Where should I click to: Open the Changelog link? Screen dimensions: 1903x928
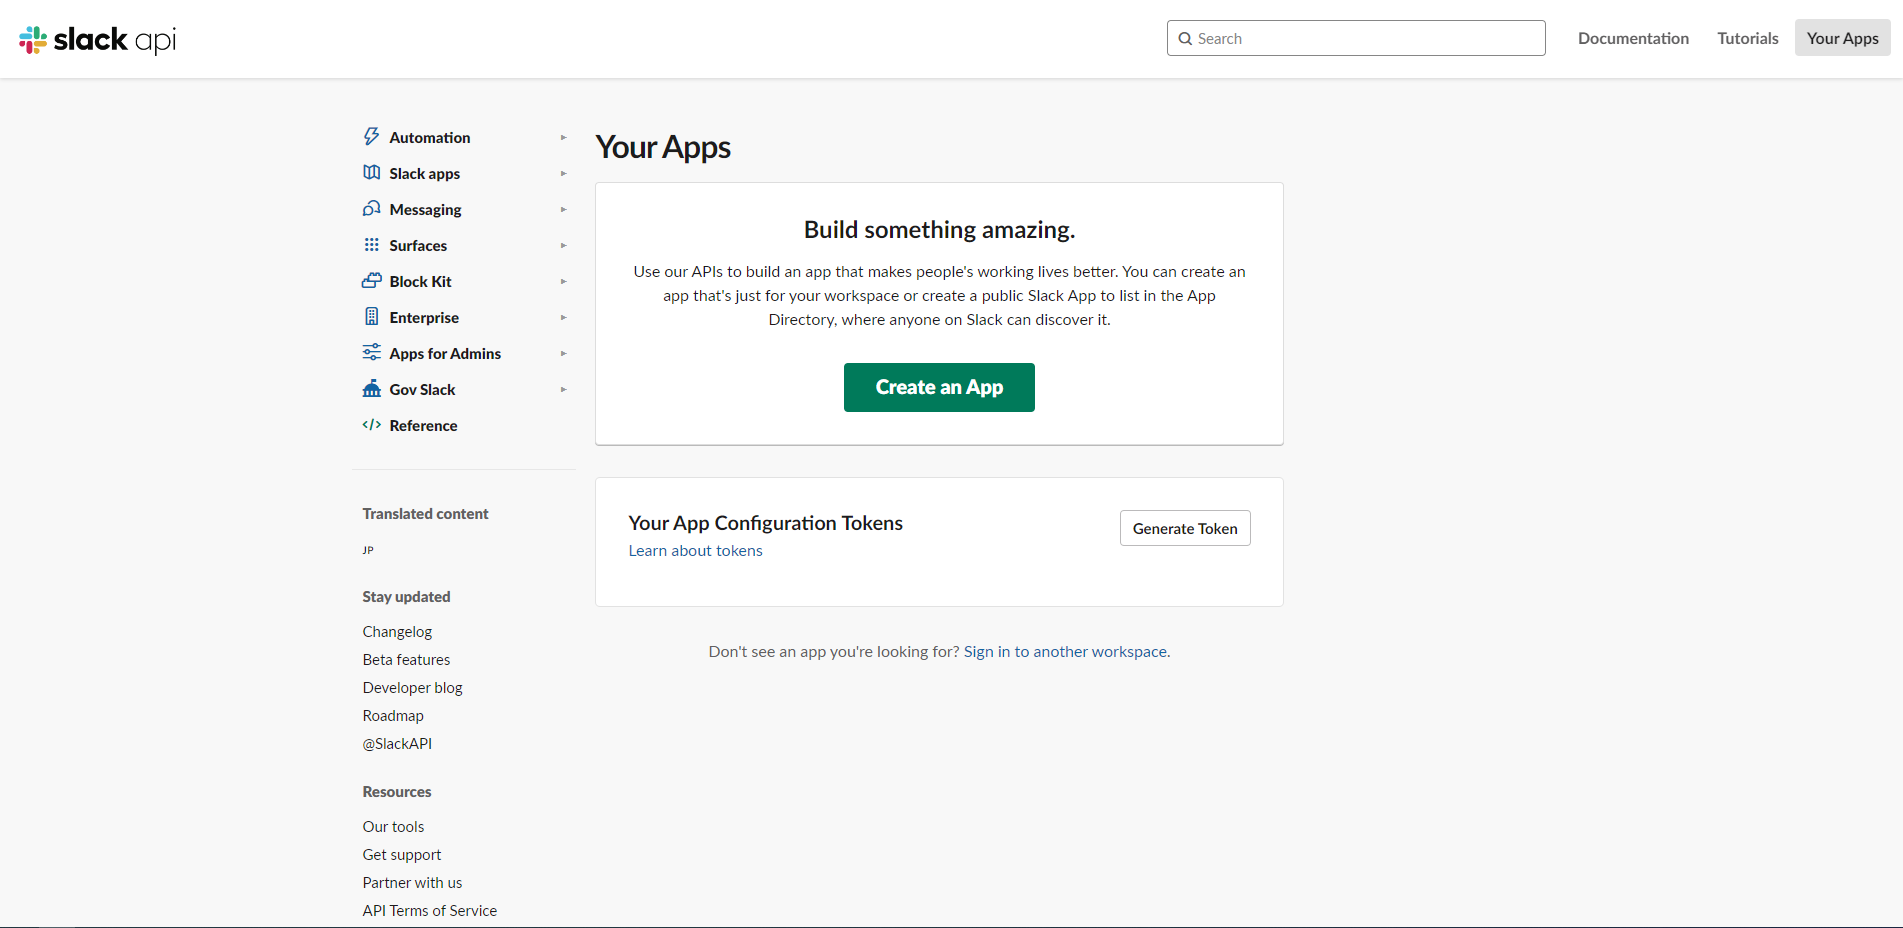397,632
